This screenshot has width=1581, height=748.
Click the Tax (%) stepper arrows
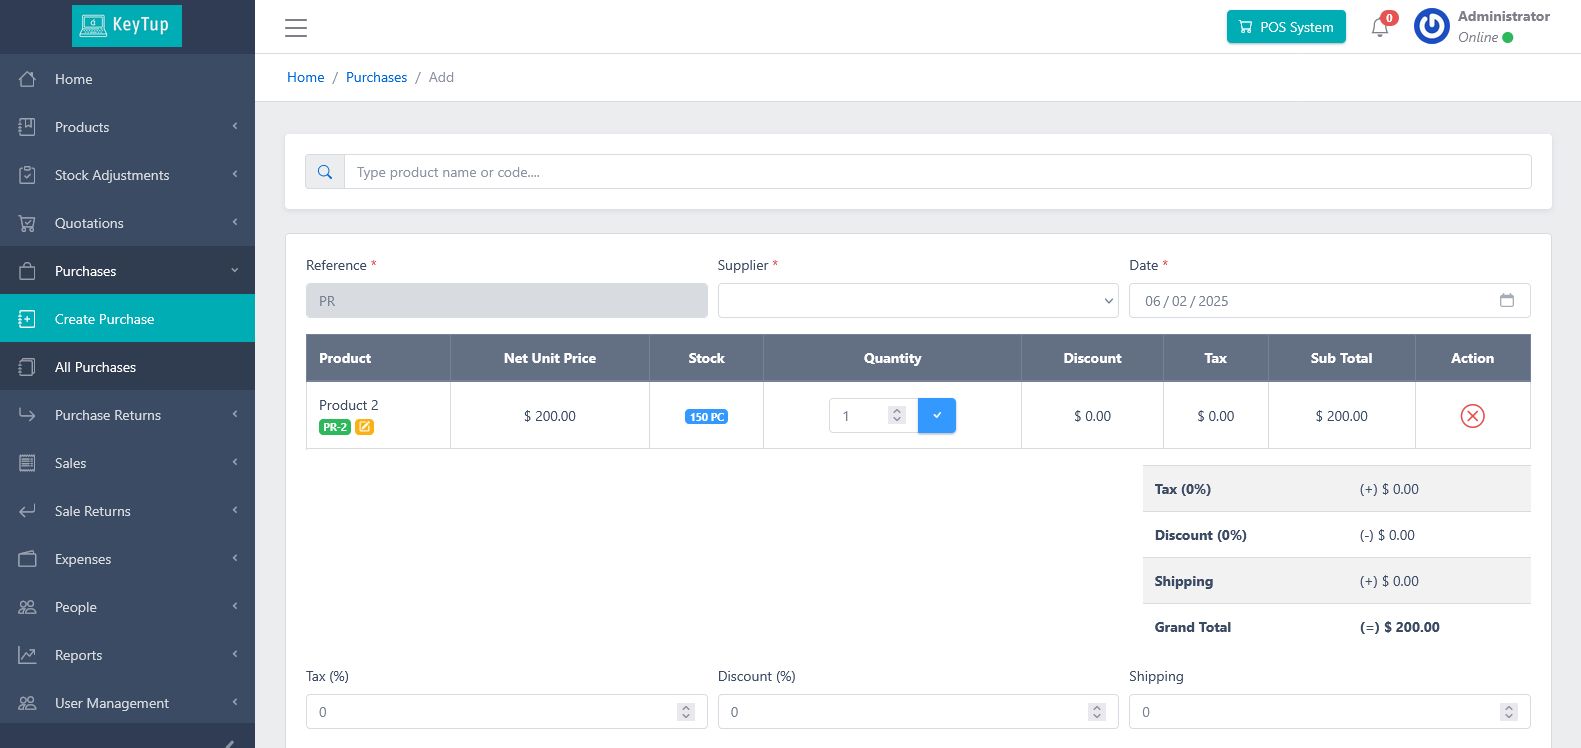click(x=686, y=712)
